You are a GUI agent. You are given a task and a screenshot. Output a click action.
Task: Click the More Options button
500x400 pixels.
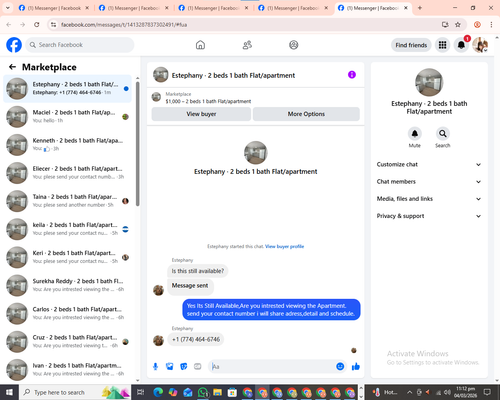(x=306, y=114)
